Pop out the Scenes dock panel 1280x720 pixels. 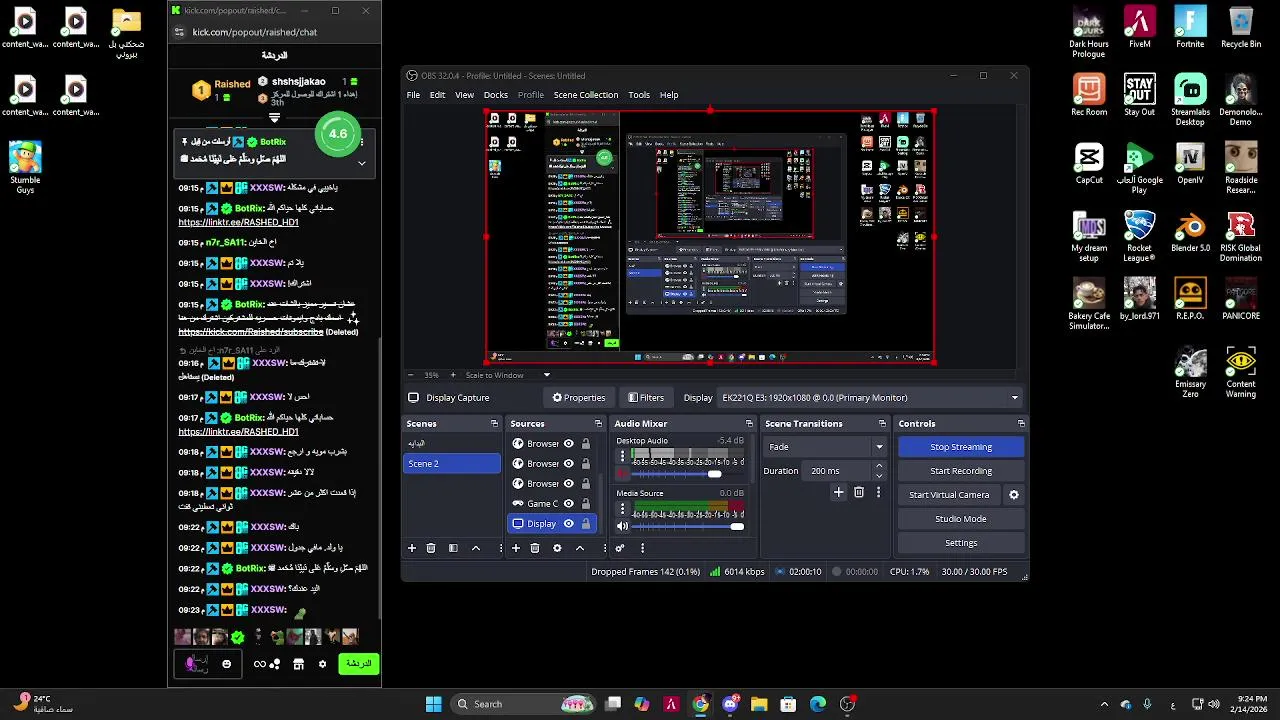494,424
